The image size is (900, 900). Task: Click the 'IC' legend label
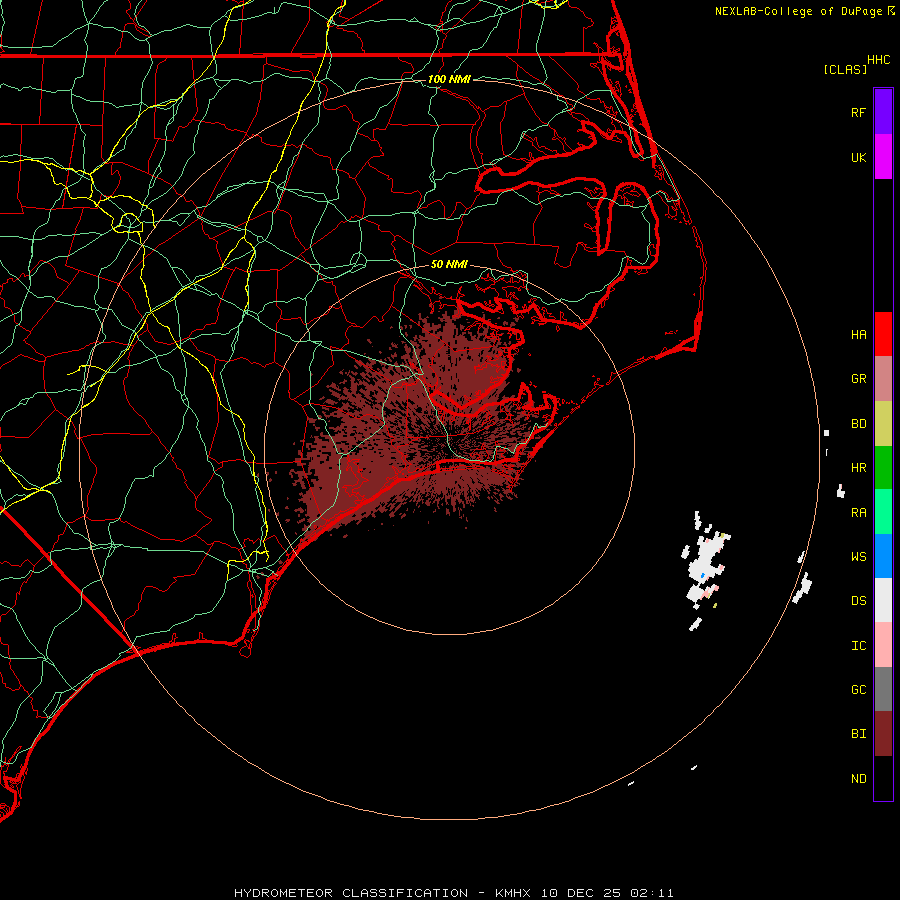tap(858, 646)
